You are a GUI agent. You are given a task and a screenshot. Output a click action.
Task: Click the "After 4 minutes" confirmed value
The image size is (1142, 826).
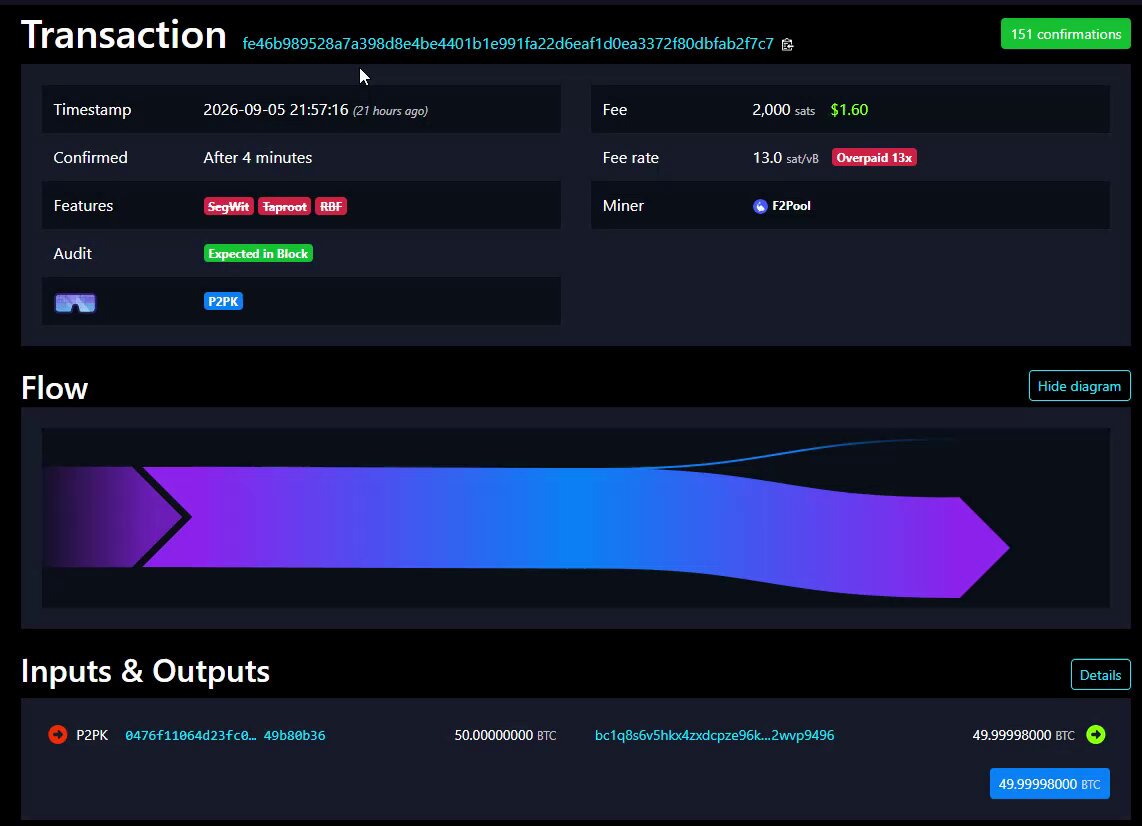point(258,158)
